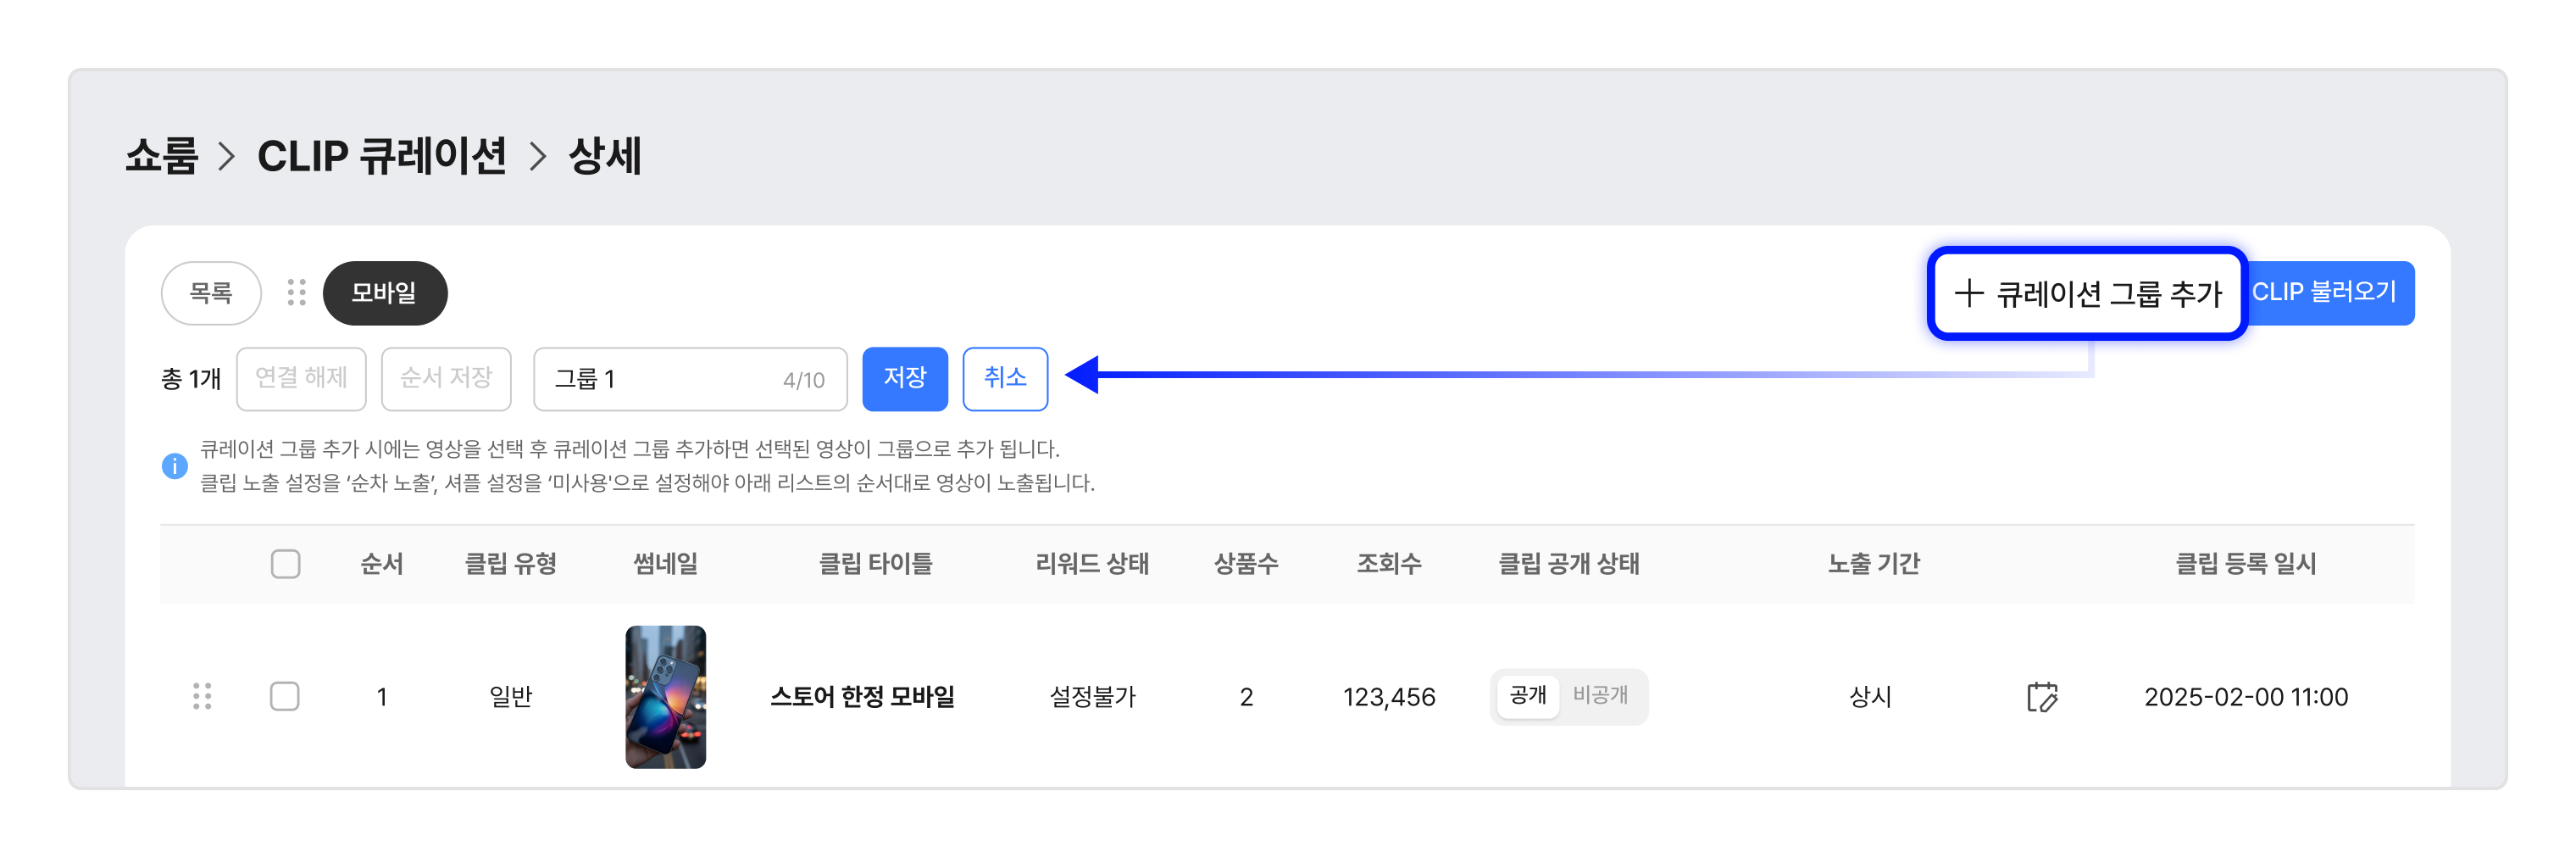Click the plus icon in 큐레이션 그룹 추가
The width and height of the screenshot is (2576, 858).
tap(1968, 293)
